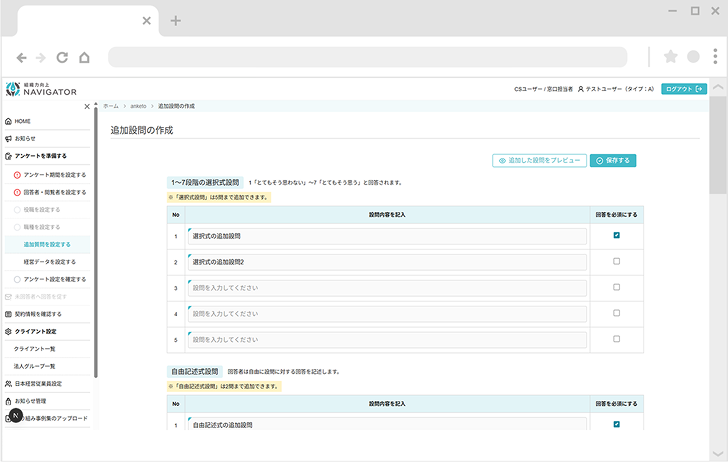Click the ログアウト button
This screenshot has width=728, height=462.
684,89
